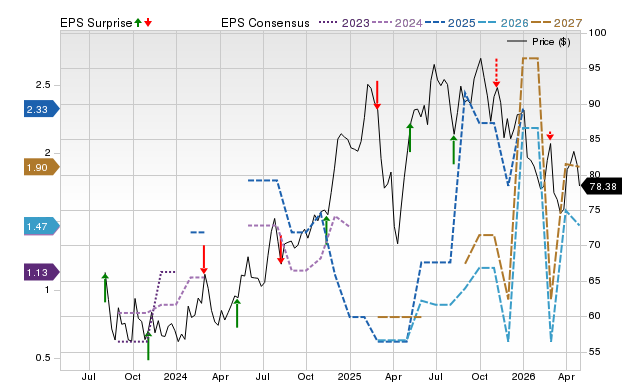Click the 1.47 light blue EPS tag
The width and height of the screenshot is (640, 382).
click(42, 226)
